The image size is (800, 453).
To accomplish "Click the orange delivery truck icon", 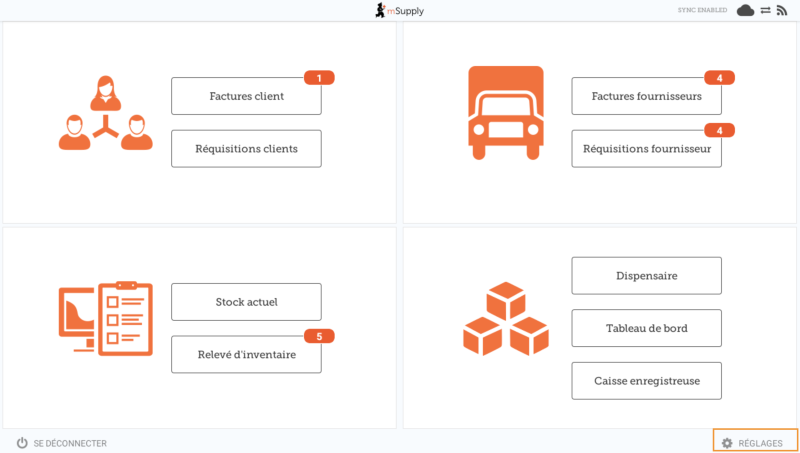I will 506,113.
